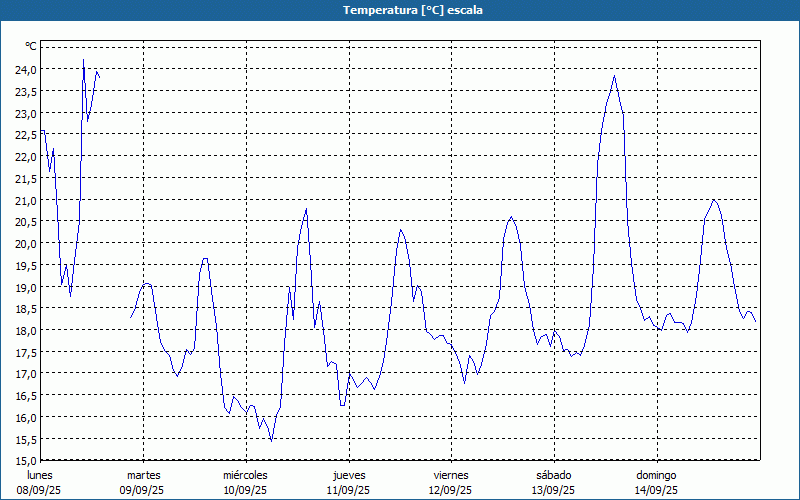Viewport: 800px width, 500px height.
Task: Click the 08/09/25 date label
Action: point(40,490)
